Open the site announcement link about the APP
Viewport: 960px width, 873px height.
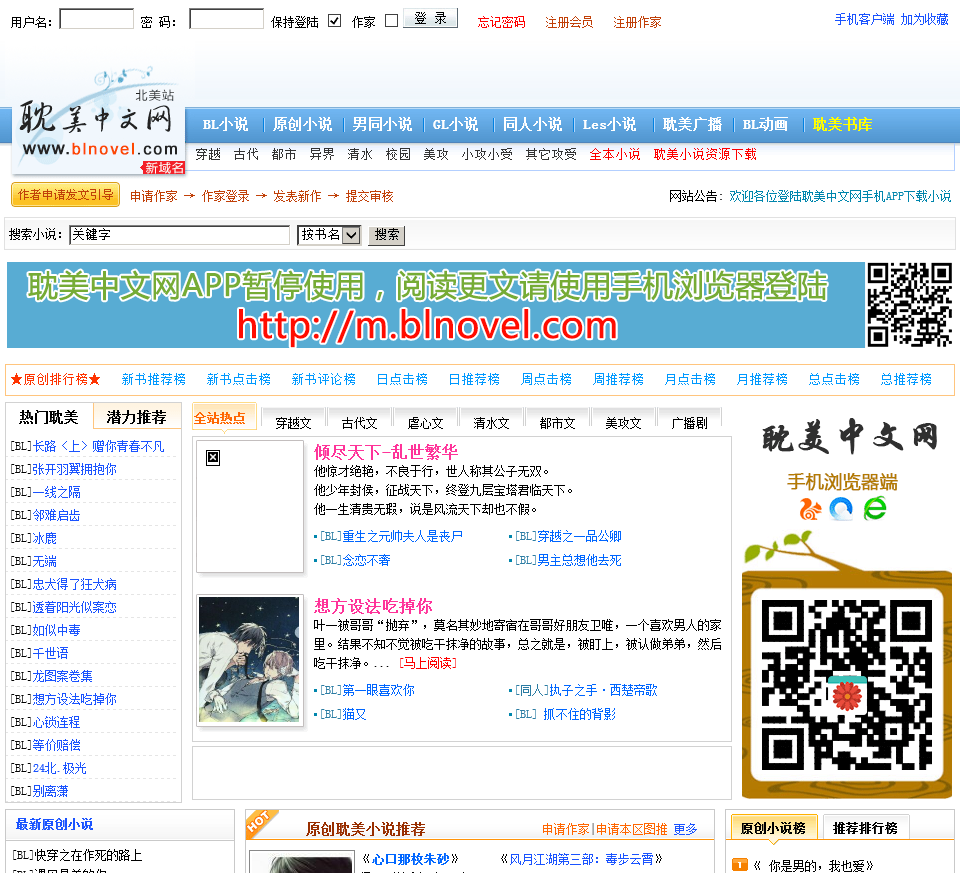click(x=840, y=196)
